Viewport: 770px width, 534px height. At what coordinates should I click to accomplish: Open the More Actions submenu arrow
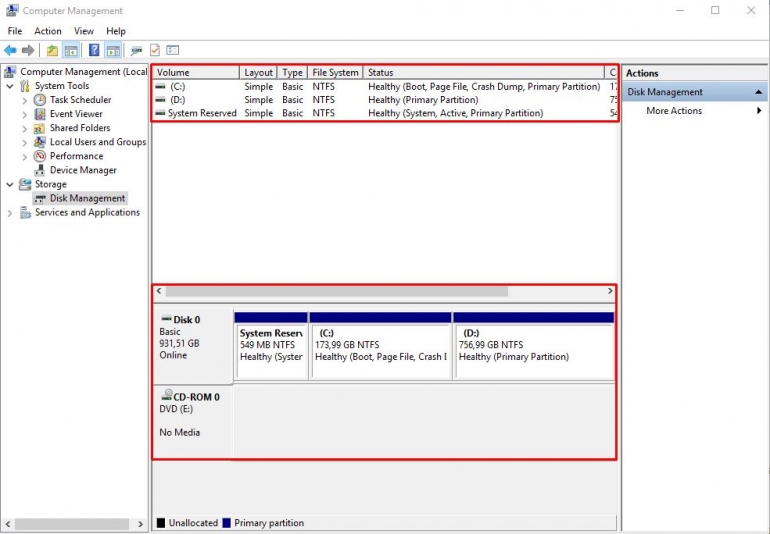tap(759, 111)
